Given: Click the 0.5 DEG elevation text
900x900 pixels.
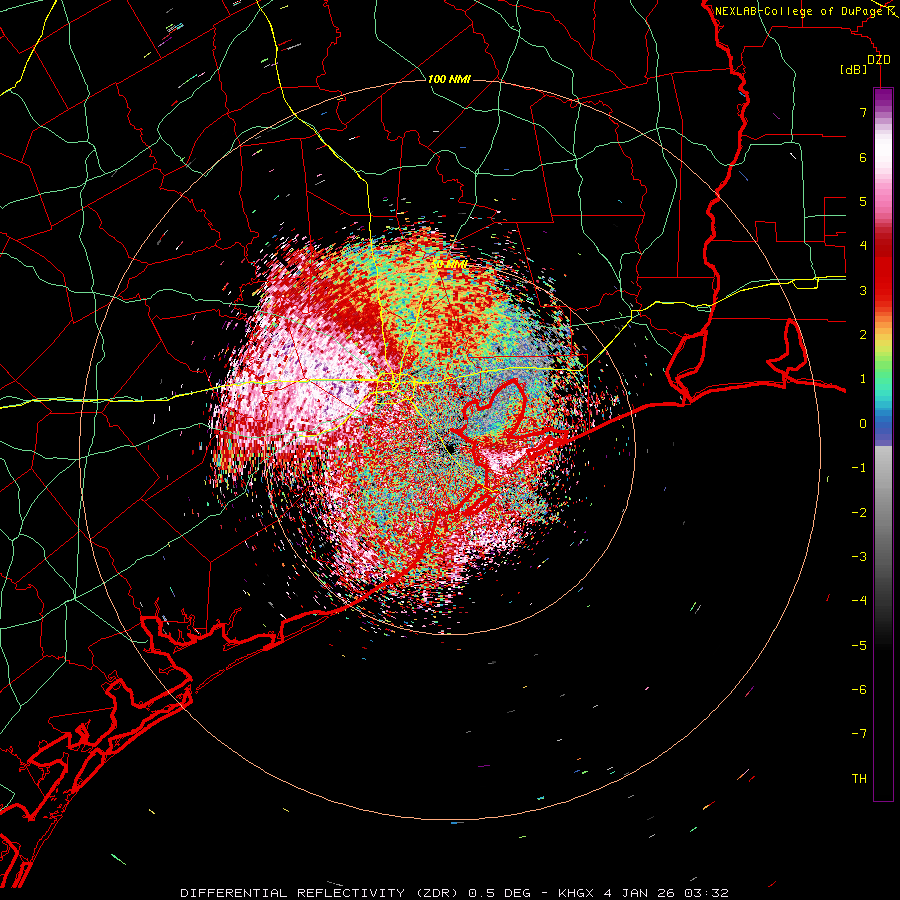Looking at the screenshot, I should click(503, 893).
